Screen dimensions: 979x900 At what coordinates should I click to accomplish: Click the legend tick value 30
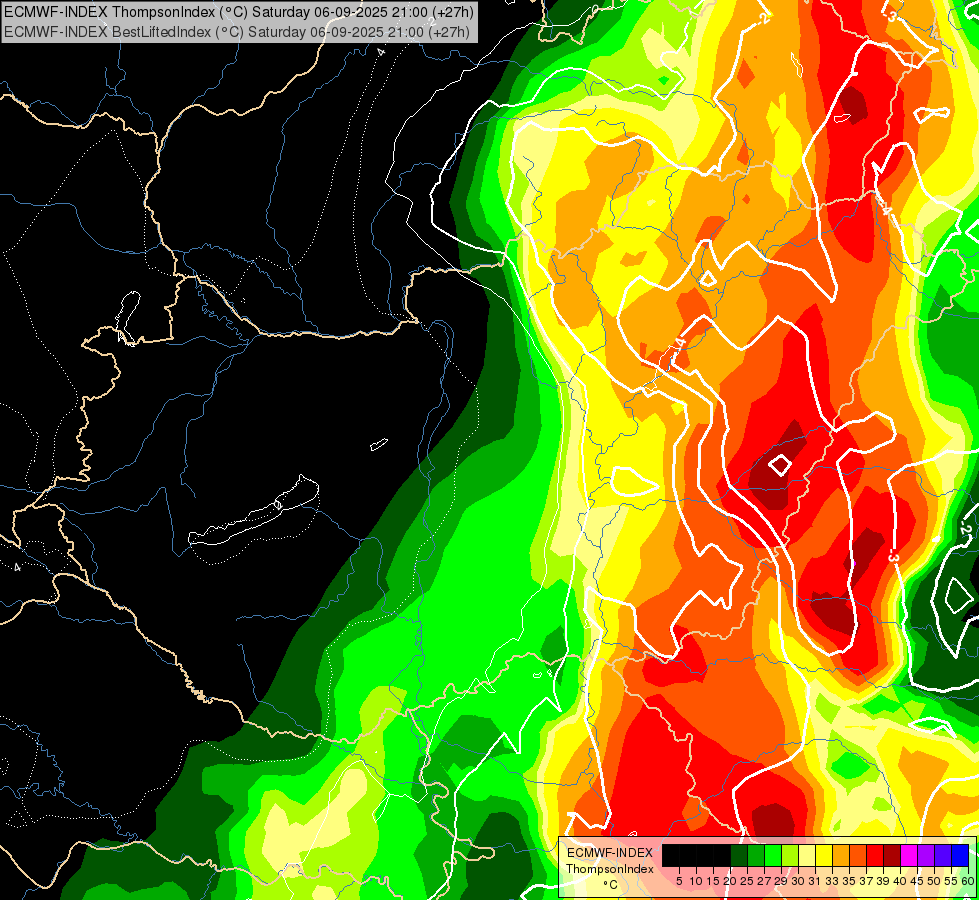[799, 881]
